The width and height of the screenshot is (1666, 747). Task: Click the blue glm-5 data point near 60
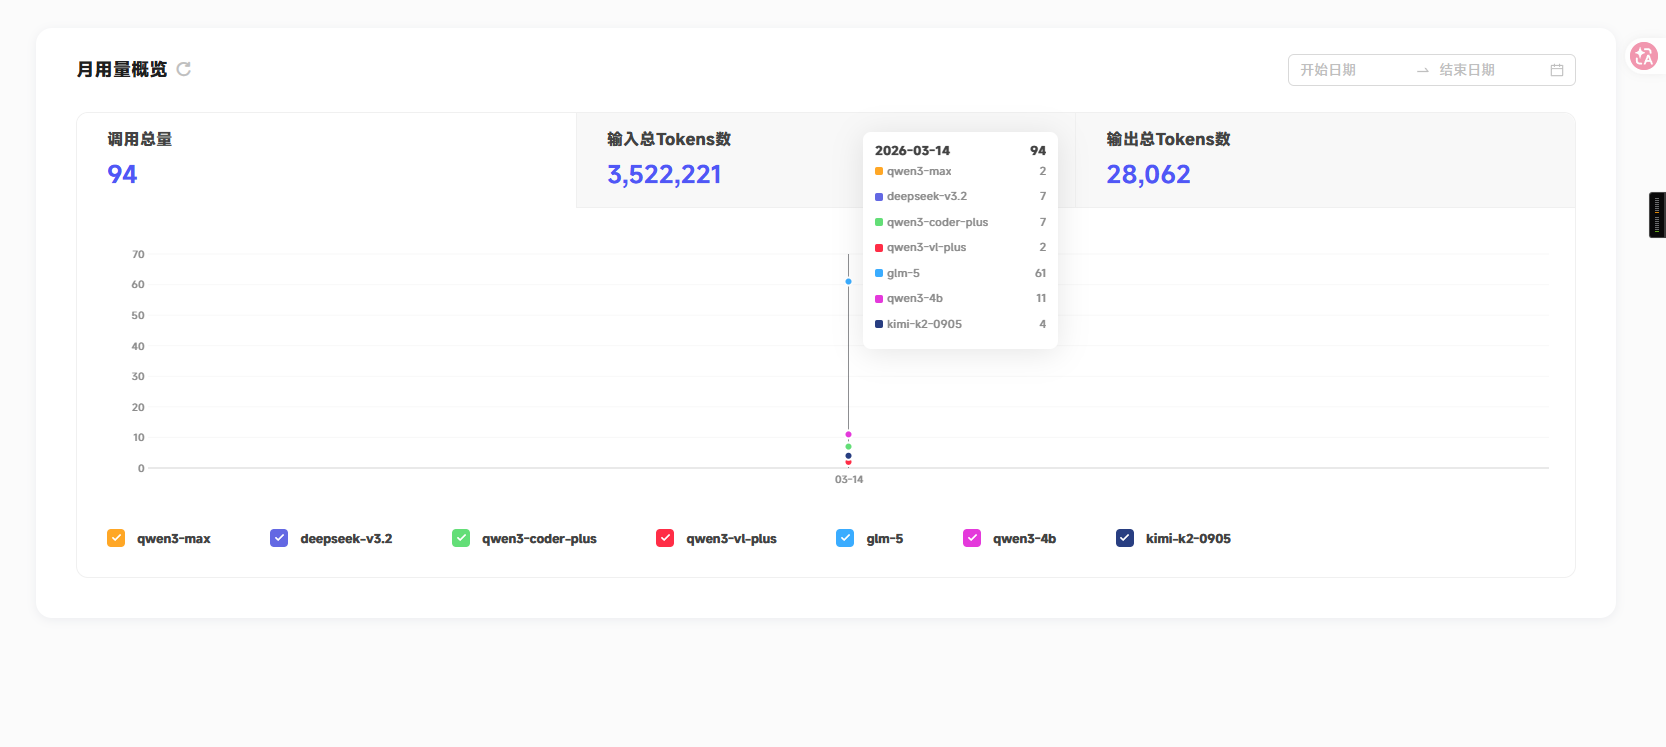pos(848,281)
